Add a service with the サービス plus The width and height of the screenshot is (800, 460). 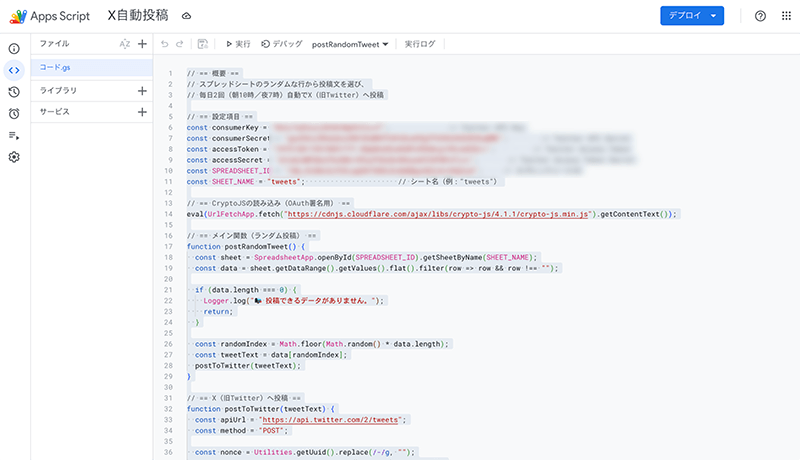pyautogui.click(x=142, y=112)
